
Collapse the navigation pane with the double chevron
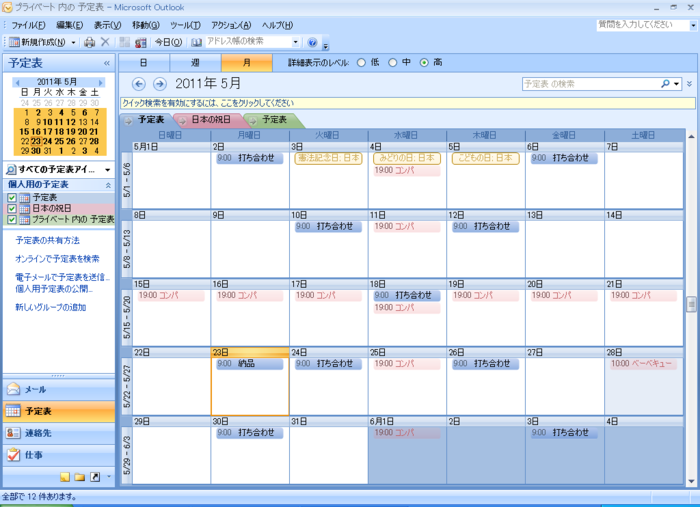click(x=107, y=63)
